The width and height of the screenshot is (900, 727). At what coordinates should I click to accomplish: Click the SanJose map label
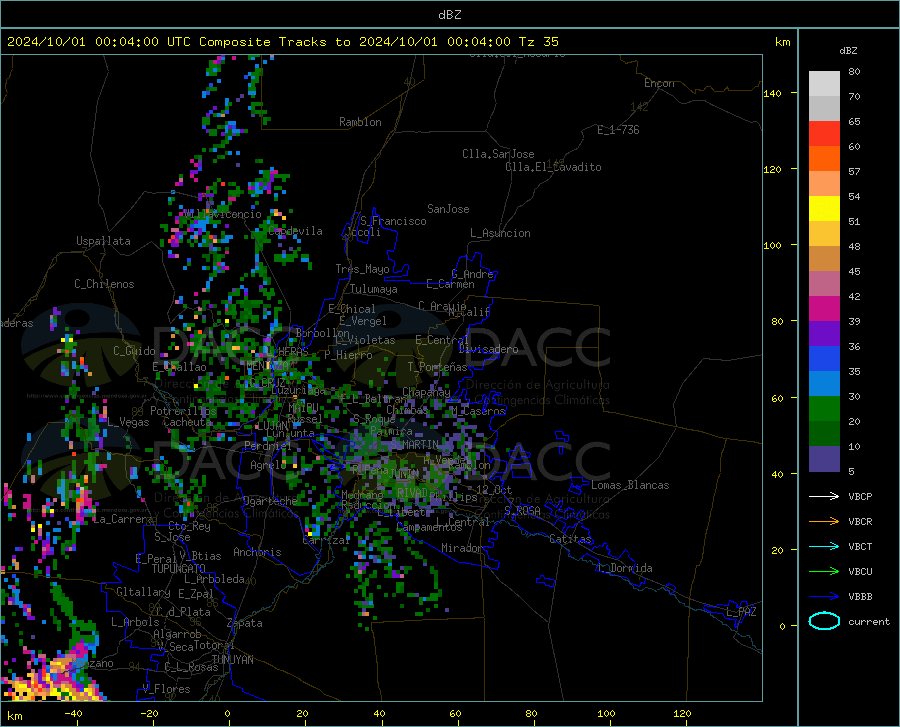click(448, 209)
